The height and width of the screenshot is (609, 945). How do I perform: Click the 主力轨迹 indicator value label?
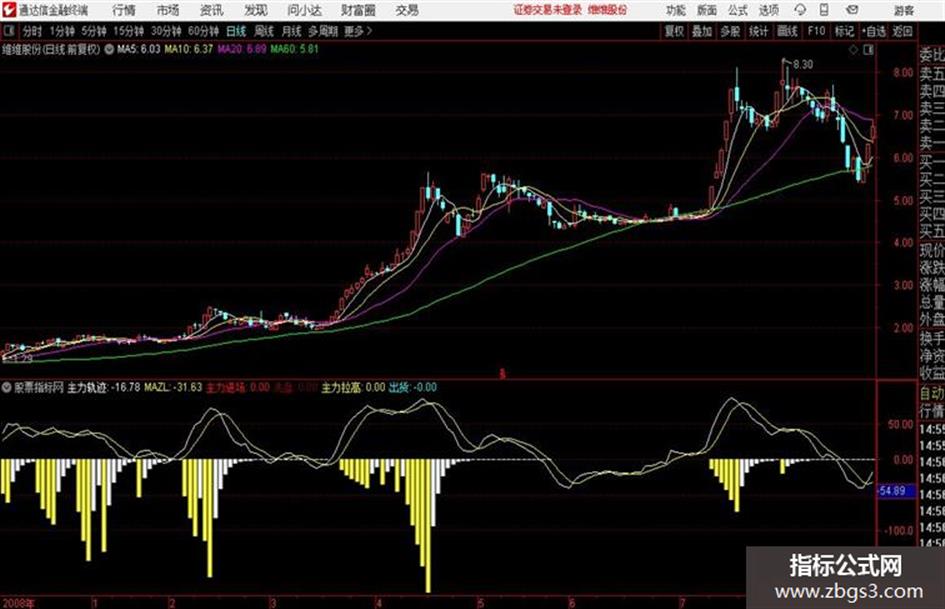tap(104, 388)
